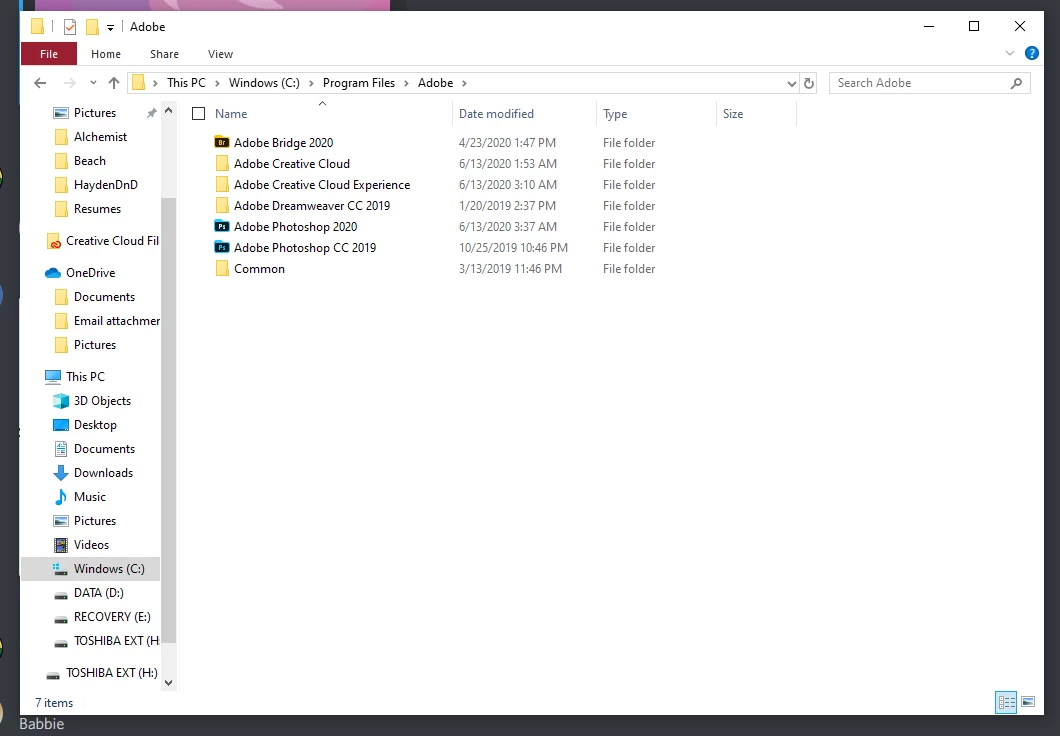Select Resumes folder in sidebar

click(97, 209)
